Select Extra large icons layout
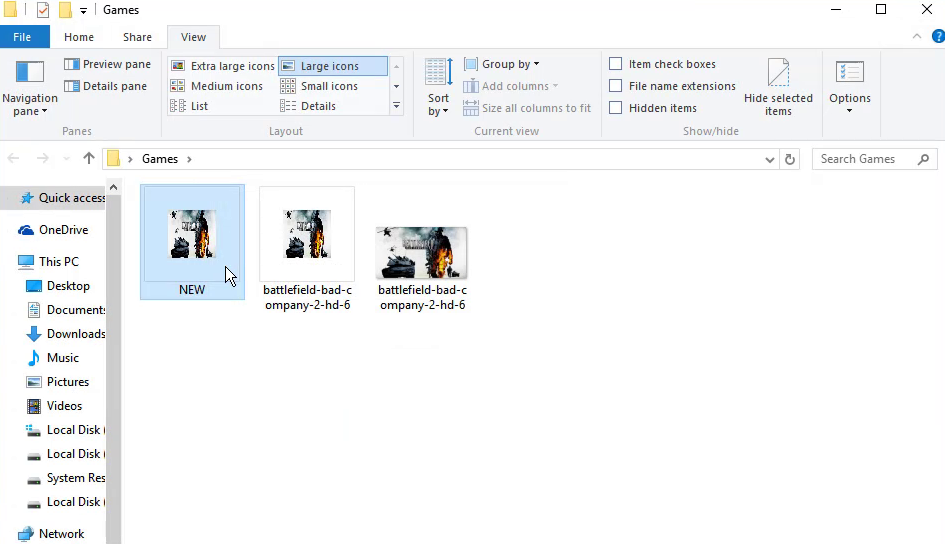Viewport: 945px width, 544px height. 223,66
